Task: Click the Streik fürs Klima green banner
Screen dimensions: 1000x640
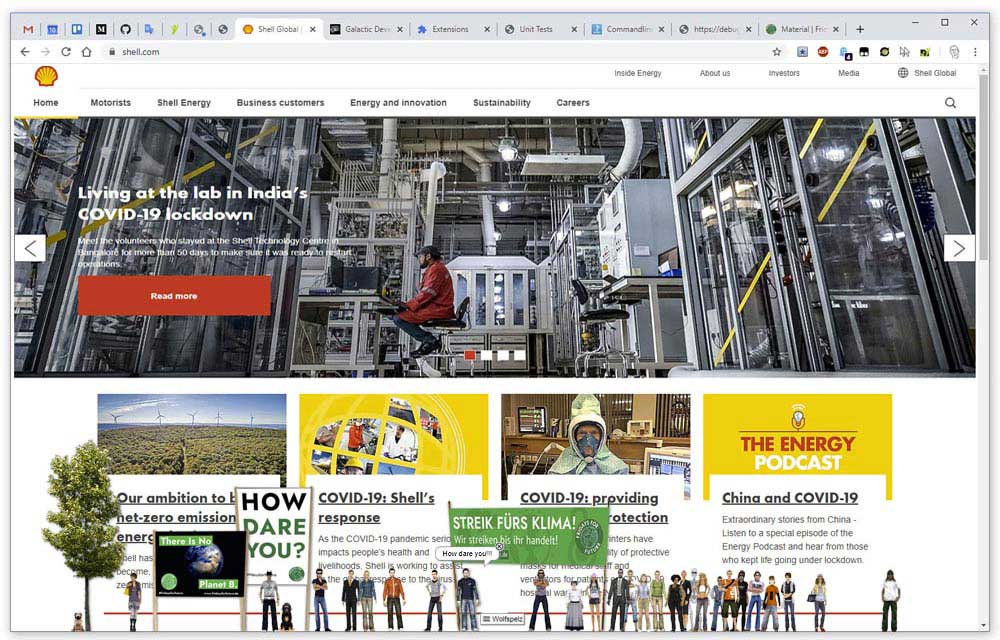Action: (527, 532)
